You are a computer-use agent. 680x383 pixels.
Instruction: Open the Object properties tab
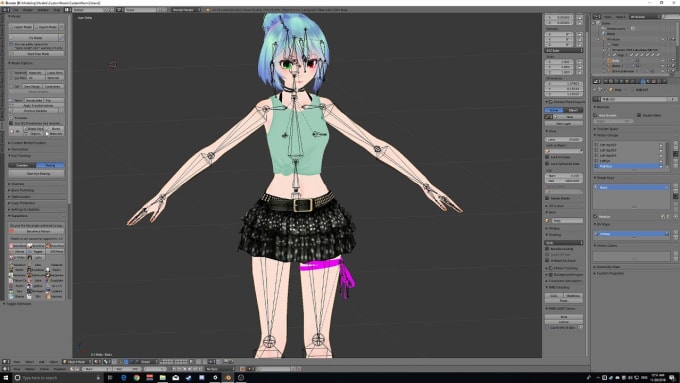[627, 81]
